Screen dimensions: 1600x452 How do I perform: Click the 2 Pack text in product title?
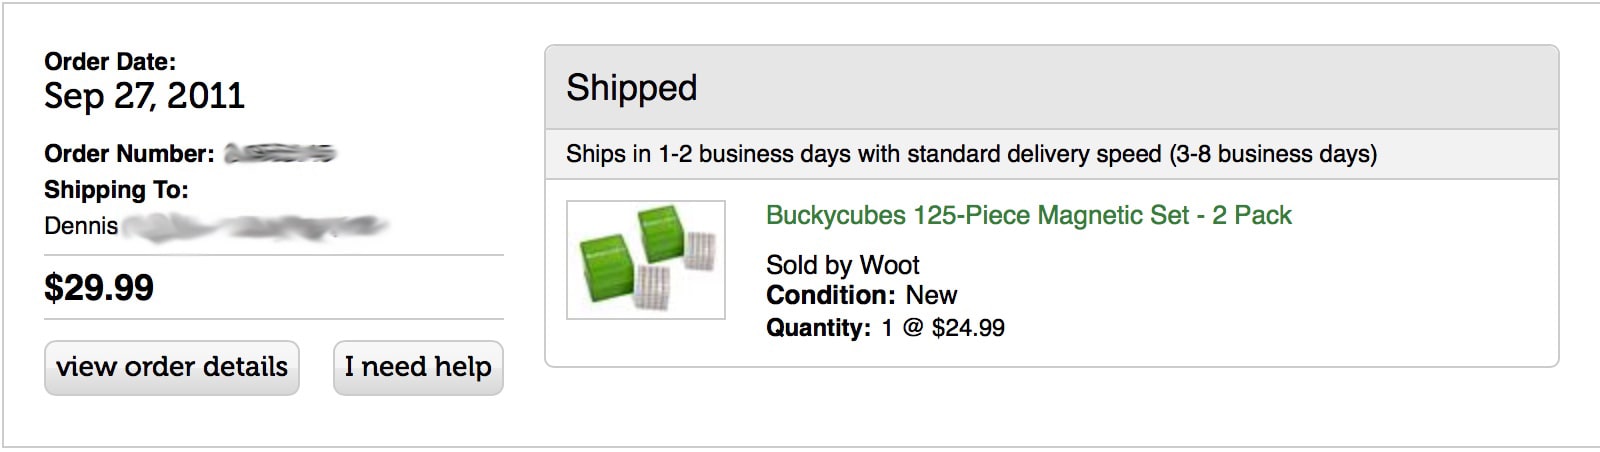(1251, 215)
